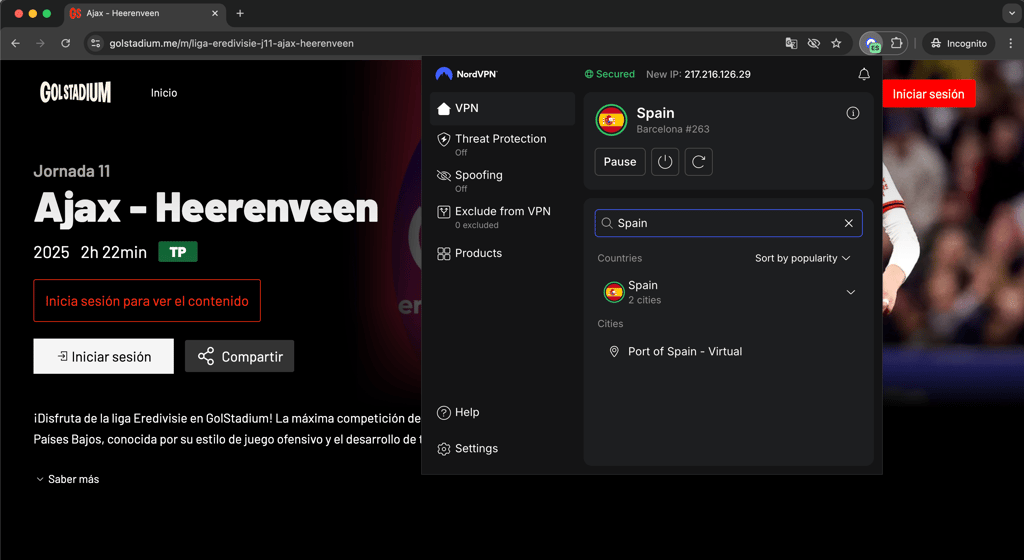Image resolution: width=1024 pixels, height=560 pixels.
Task: Select the VPN menu item
Action: pyautogui.click(x=502, y=108)
